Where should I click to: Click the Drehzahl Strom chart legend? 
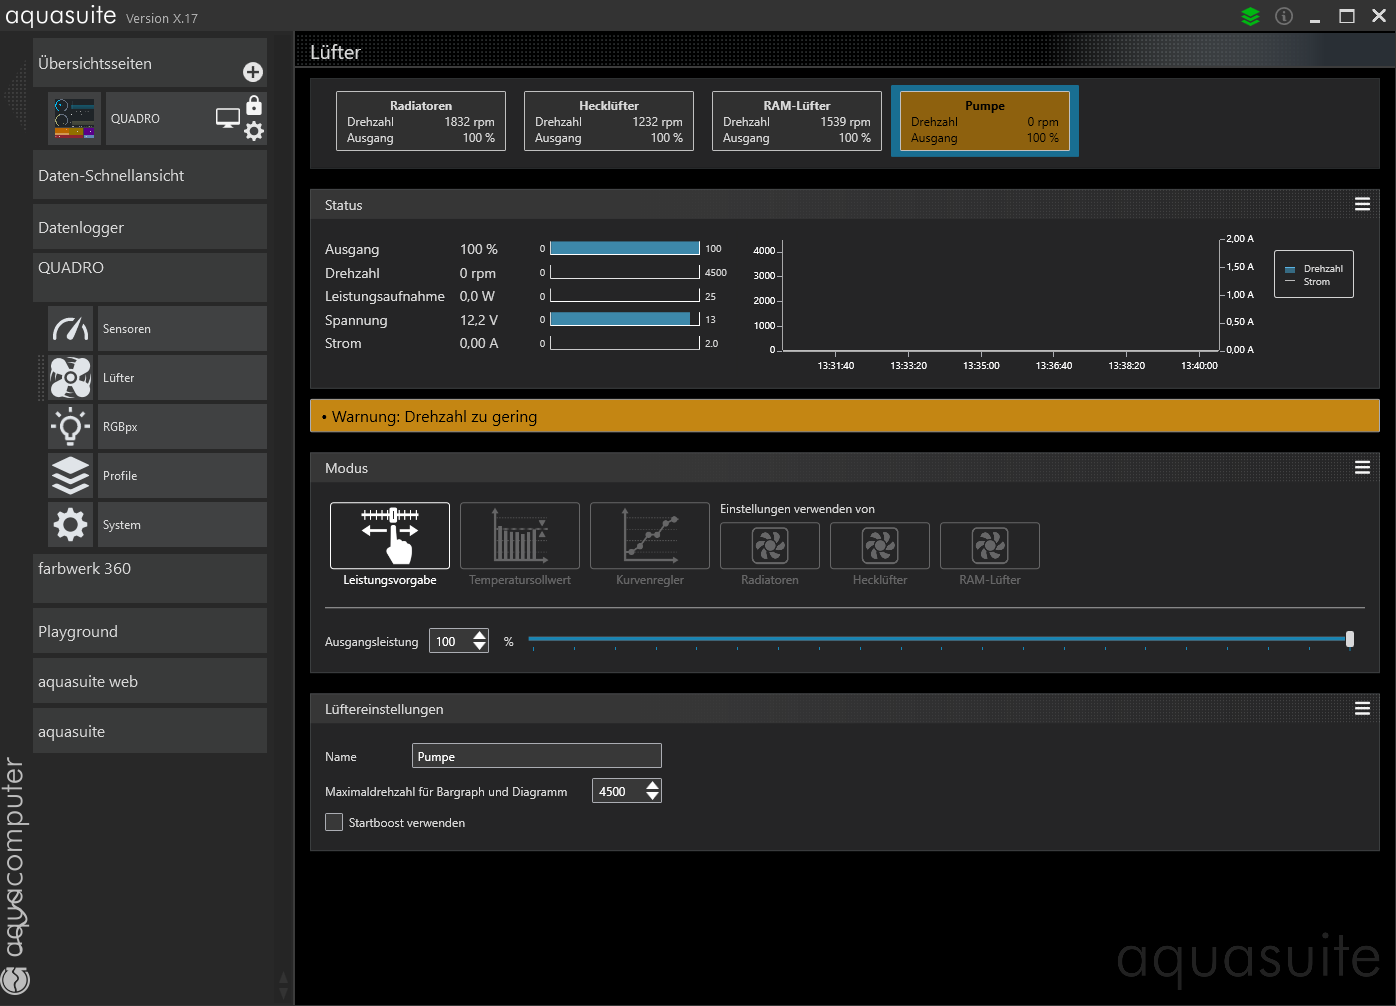click(x=1314, y=274)
